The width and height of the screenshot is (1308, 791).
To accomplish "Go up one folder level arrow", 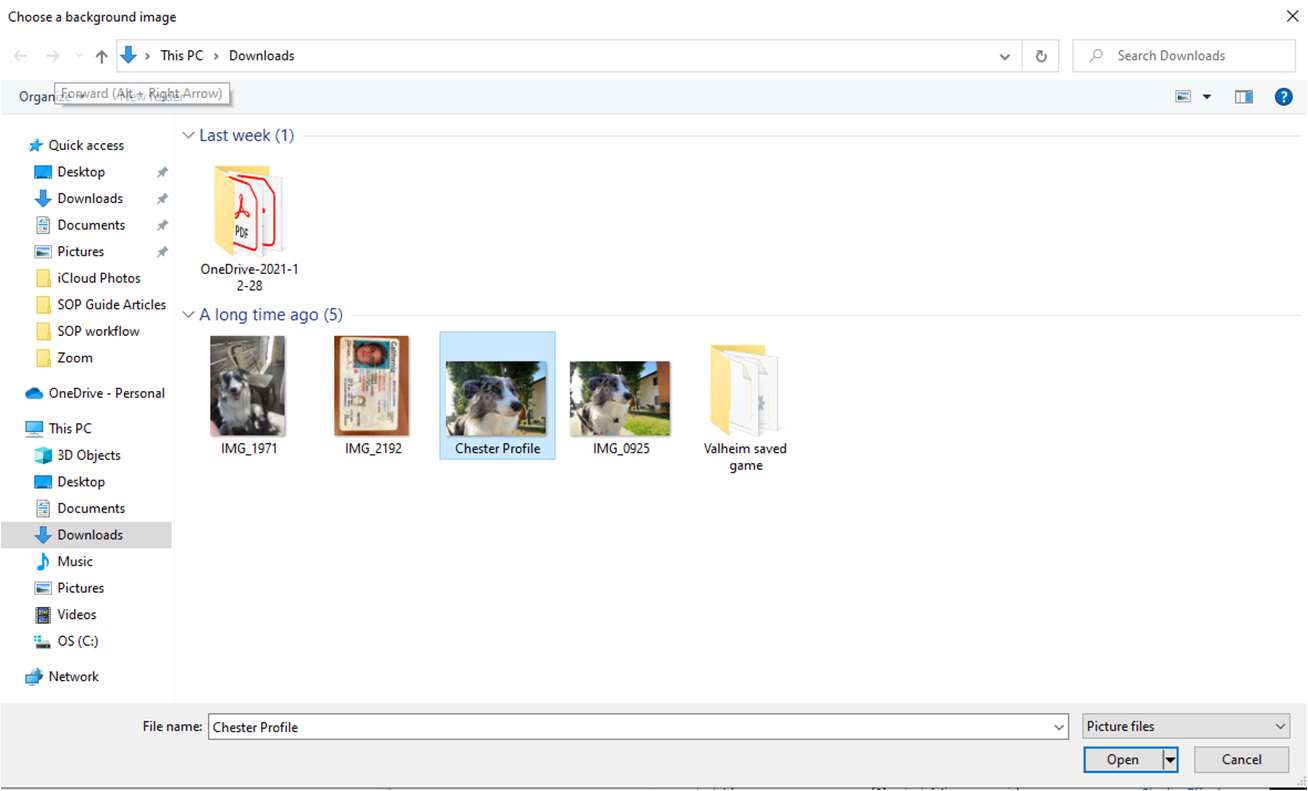I will point(101,56).
